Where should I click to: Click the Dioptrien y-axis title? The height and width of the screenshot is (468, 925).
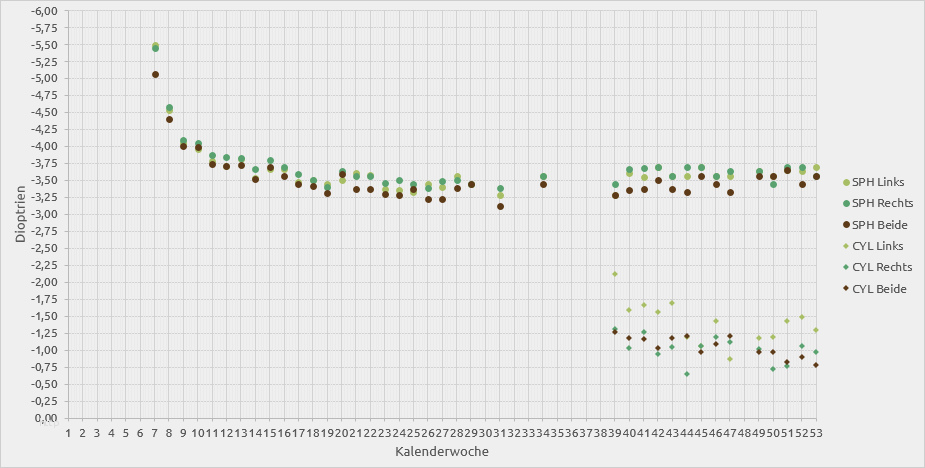click(20, 214)
